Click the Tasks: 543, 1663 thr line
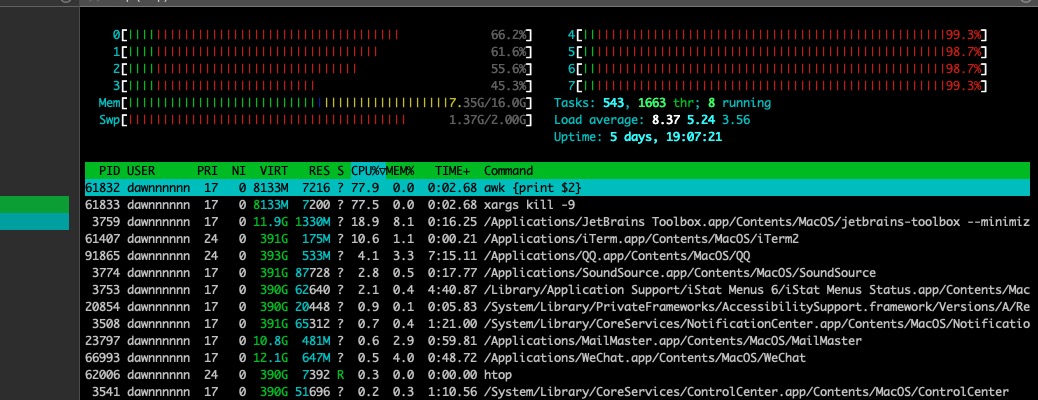 662,103
